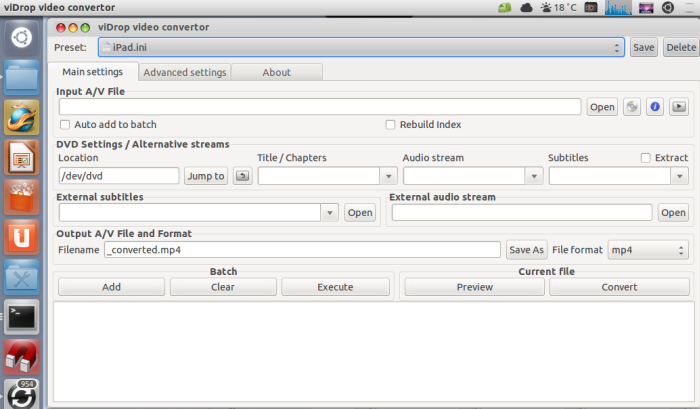Image resolution: width=700 pixels, height=409 pixels.
Task: Expand the Subtitles dropdown arrow
Action: [x=679, y=176]
